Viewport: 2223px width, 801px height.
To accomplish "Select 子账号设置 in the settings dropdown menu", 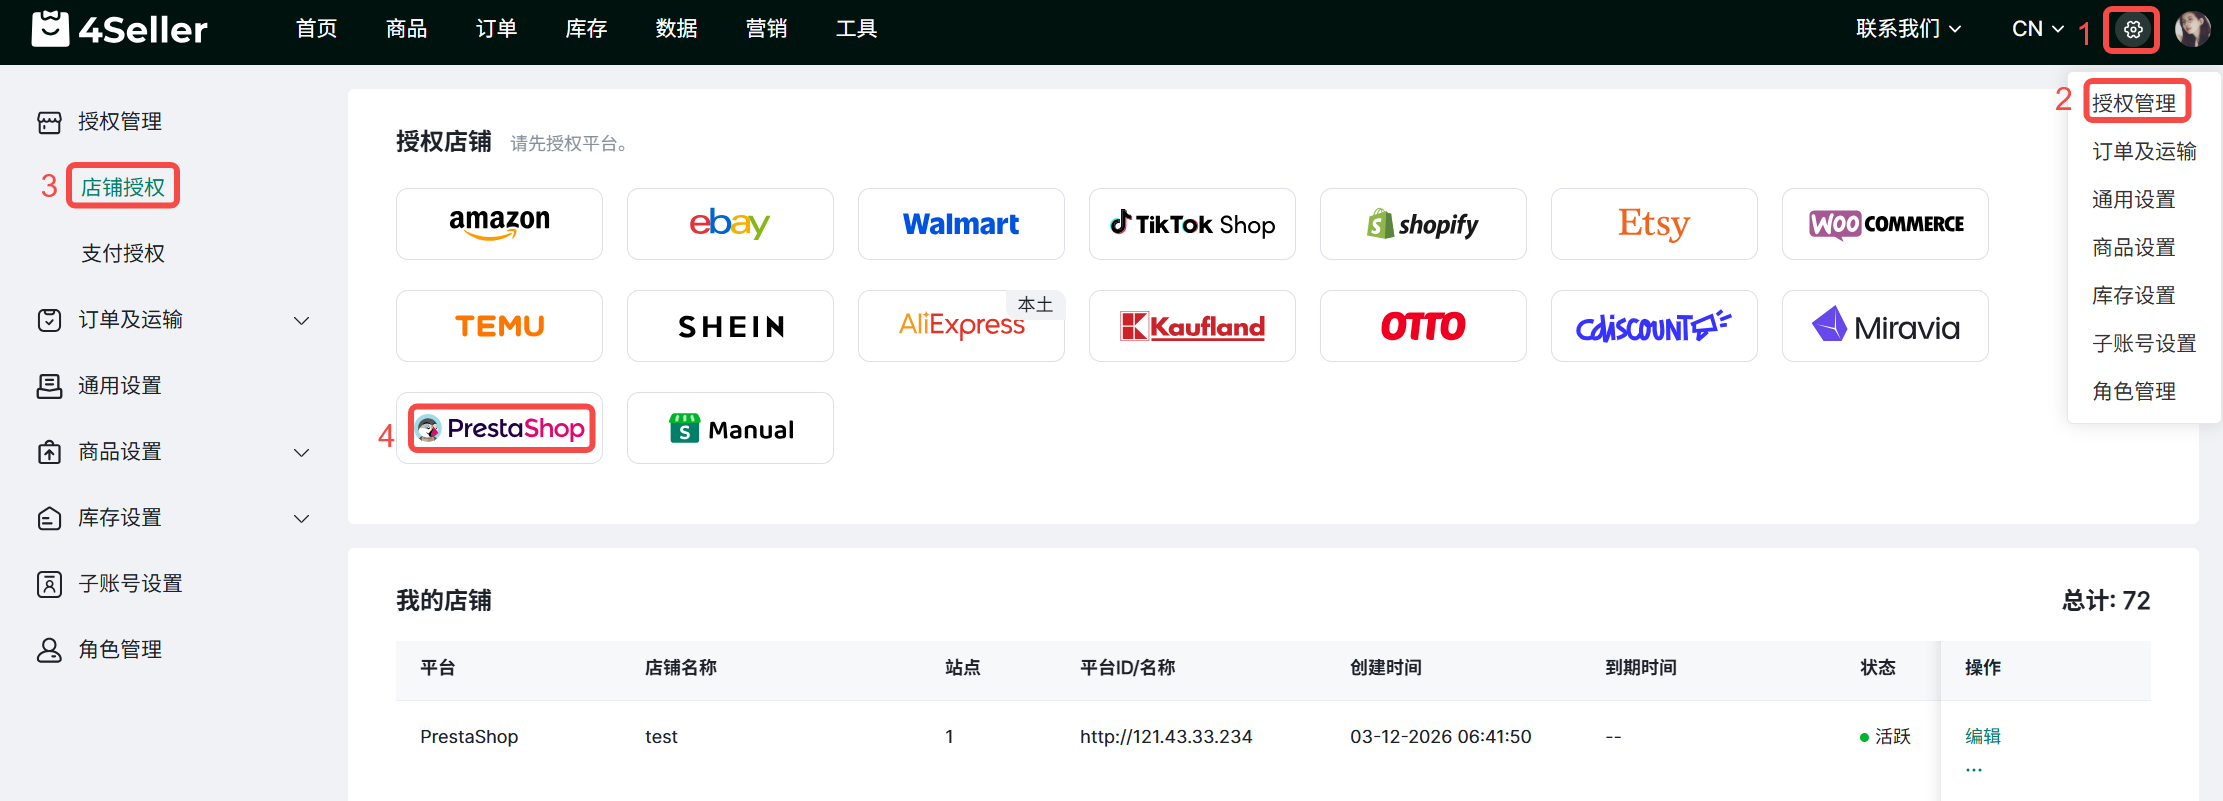I will tap(2144, 344).
